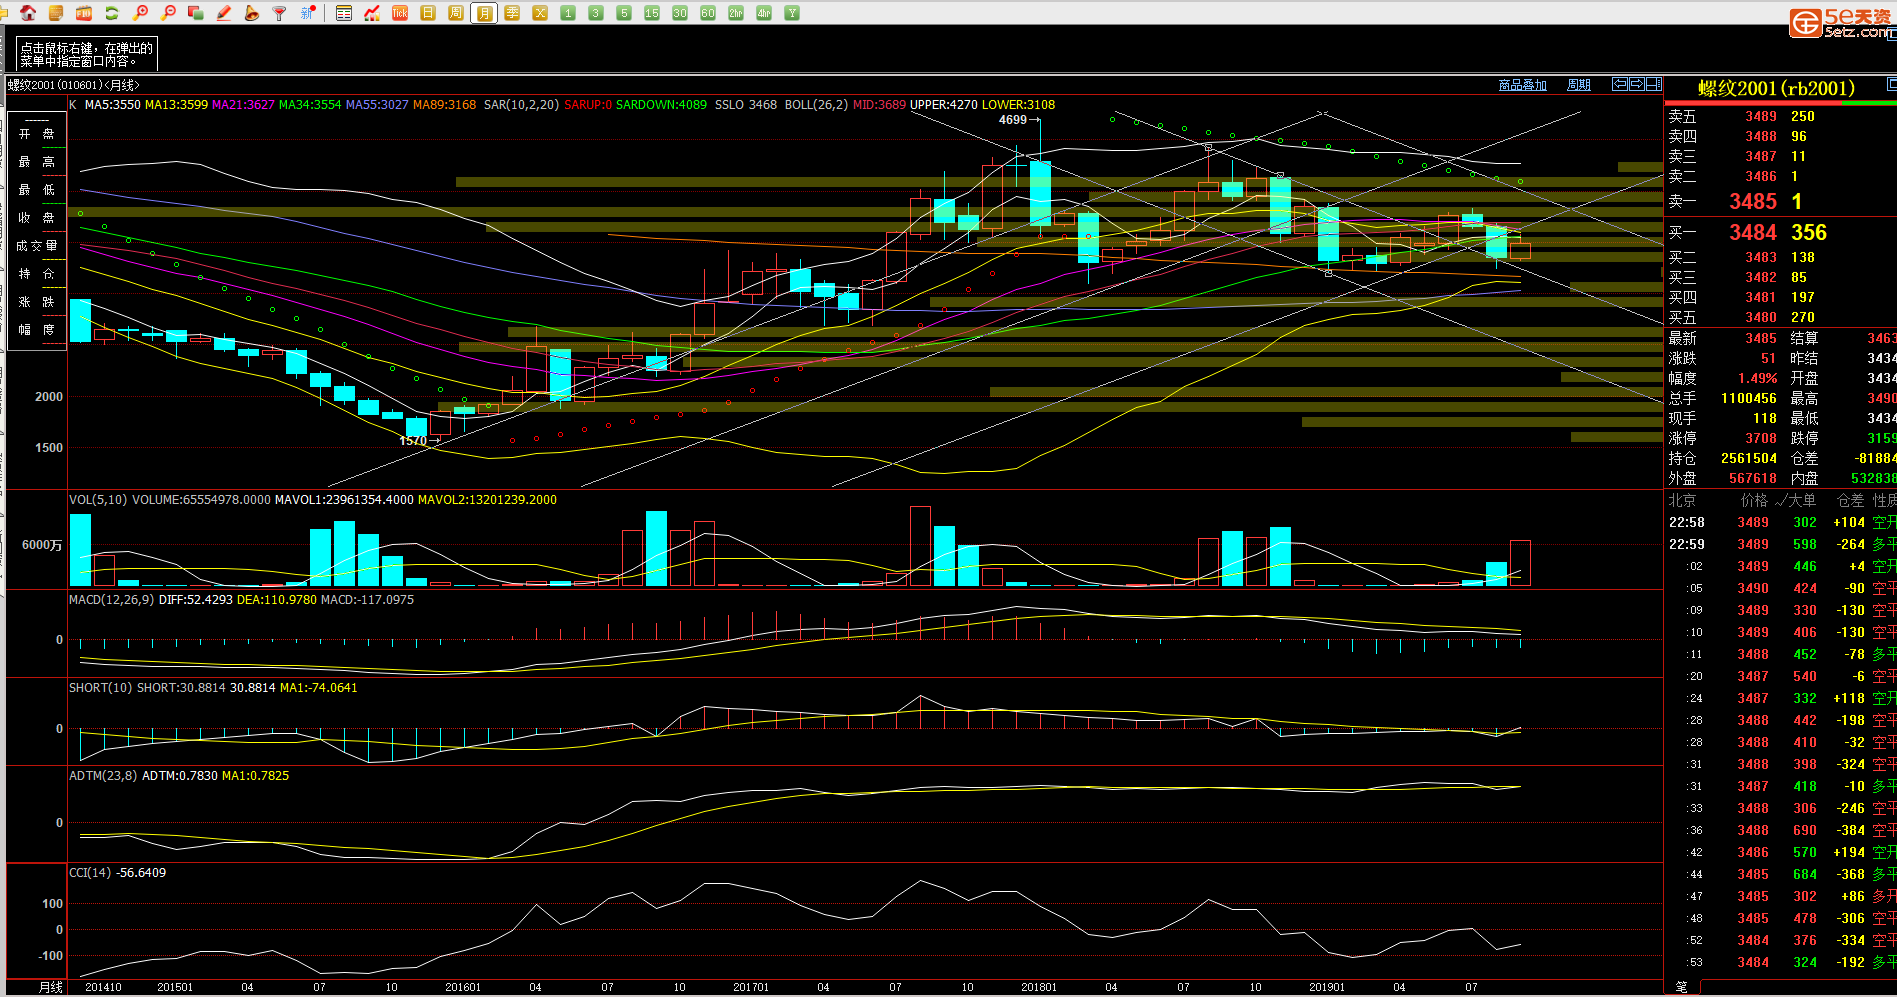Screen dimensions: 1897x997
Task: Click the 22:58 trade tick row
Action: [1780, 523]
